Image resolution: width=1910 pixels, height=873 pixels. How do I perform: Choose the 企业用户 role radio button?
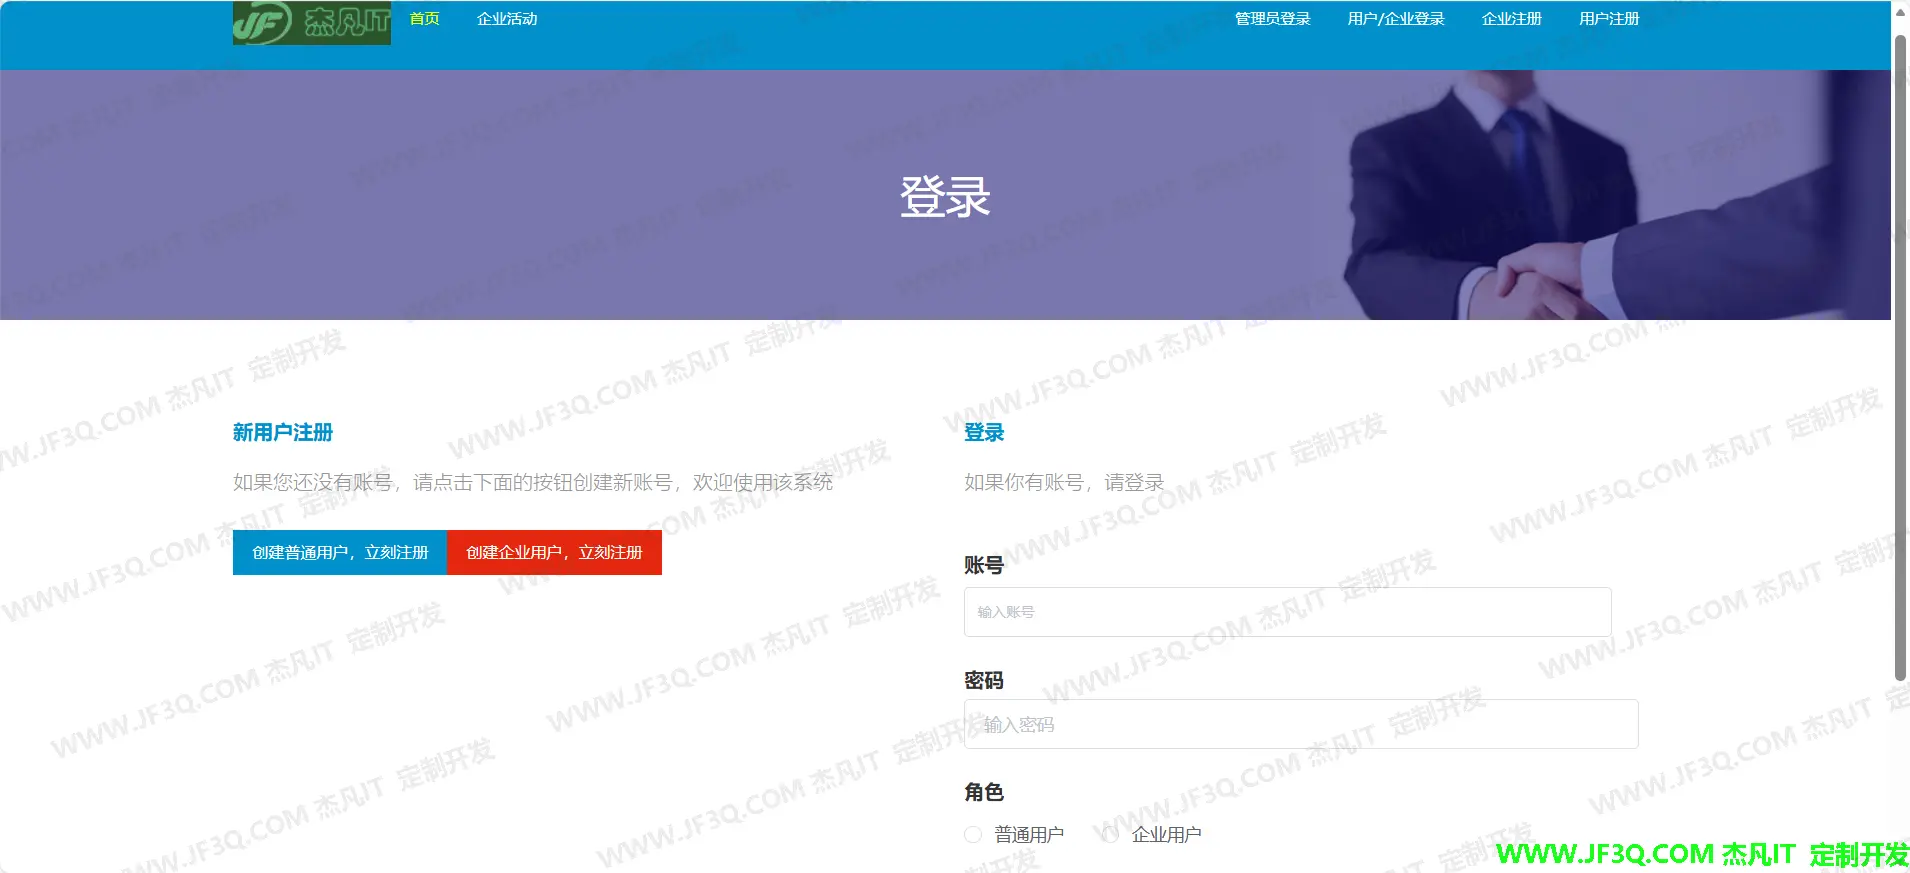click(x=1110, y=834)
